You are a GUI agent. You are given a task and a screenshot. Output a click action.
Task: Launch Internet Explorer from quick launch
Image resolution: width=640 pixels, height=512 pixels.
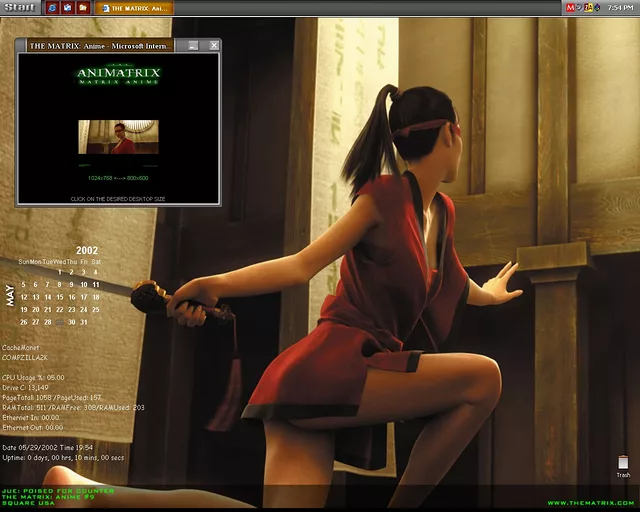tap(52, 8)
